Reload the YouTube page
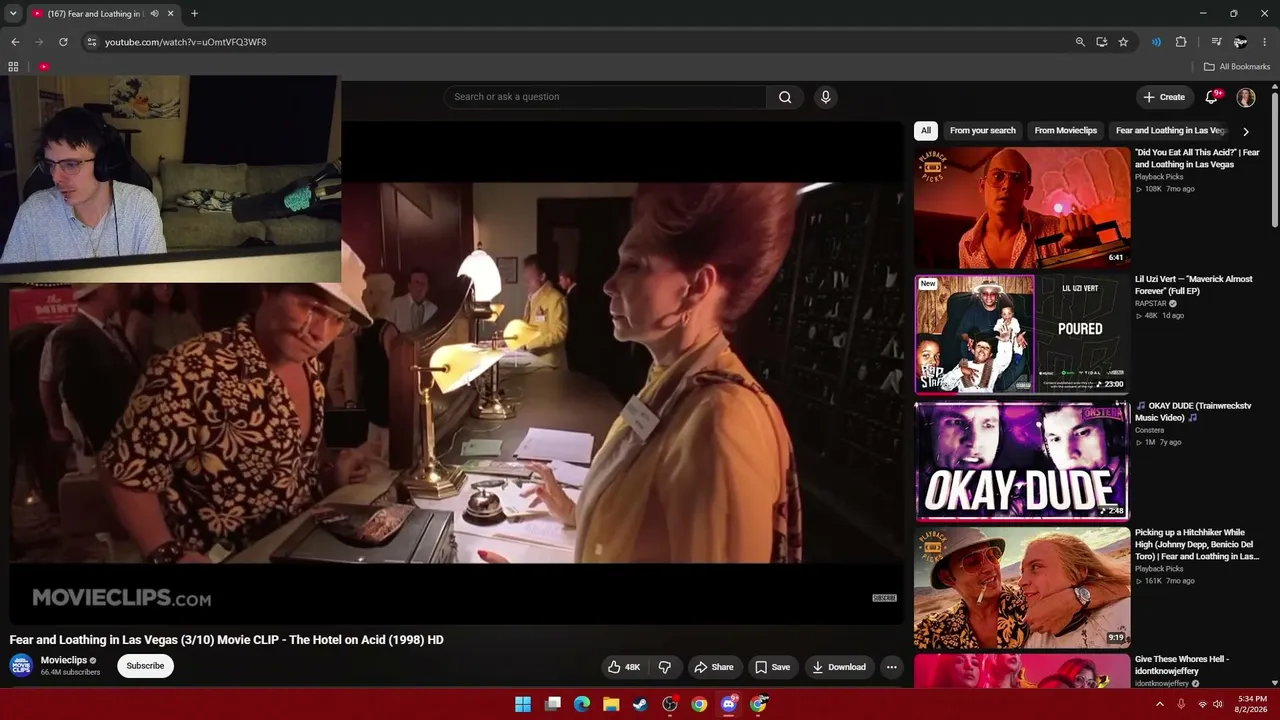1280x720 pixels. point(63,42)
